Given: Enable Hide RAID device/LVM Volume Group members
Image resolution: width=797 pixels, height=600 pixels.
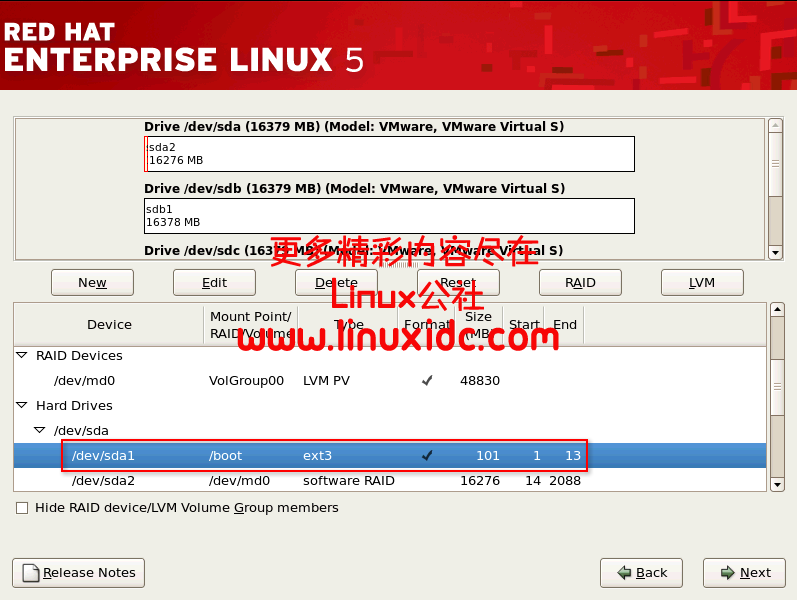Looking at the screenshot, I should pos(22,508).
